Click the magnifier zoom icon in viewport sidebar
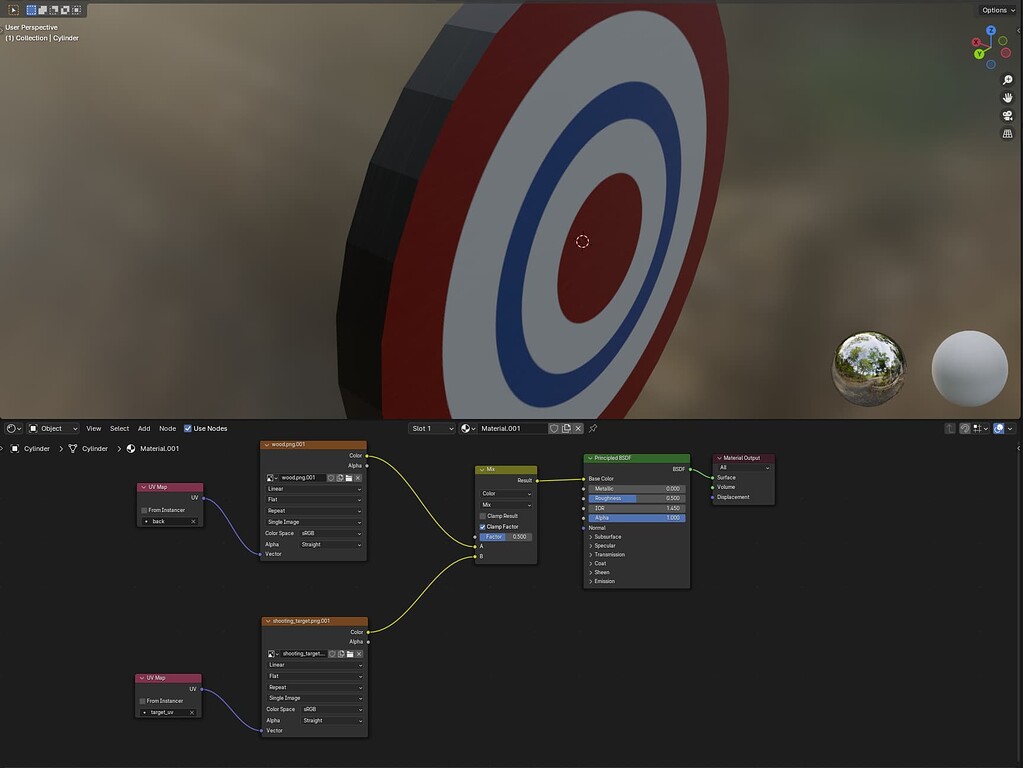The width and height of the screenshot is (1023, 768). [x=1007, y=79]
